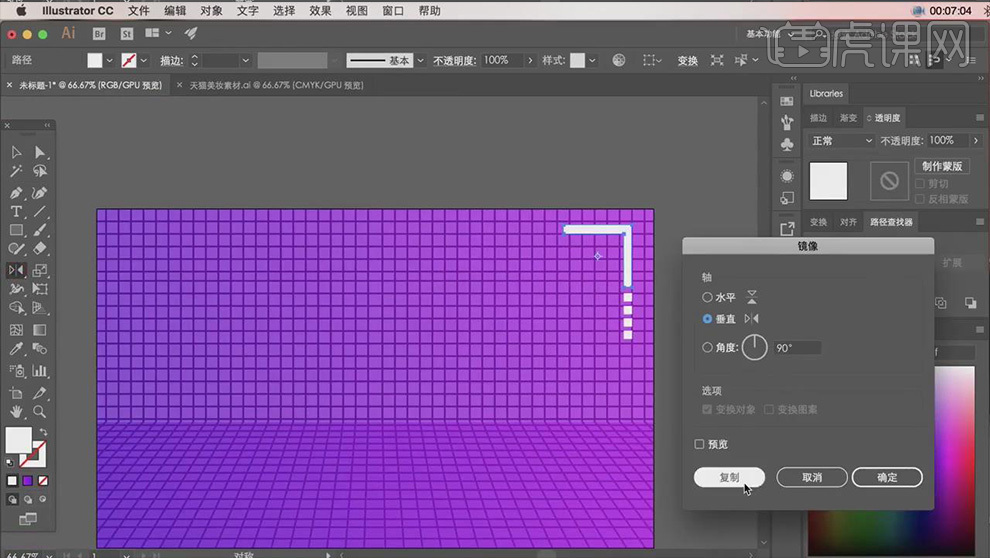Select the Scale tool
990x558 pixels.
(x=40, y=270)
